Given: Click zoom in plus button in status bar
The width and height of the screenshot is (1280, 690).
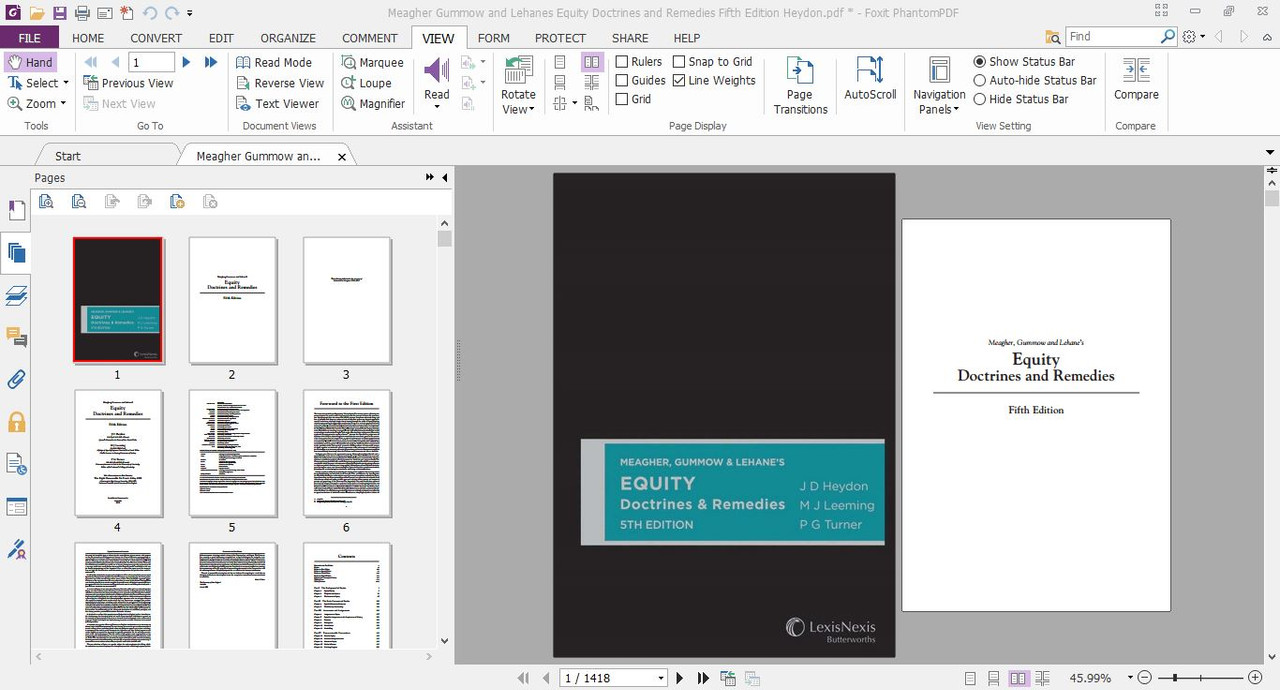Looking at the screenshot, I should (x=1255, y=678).
